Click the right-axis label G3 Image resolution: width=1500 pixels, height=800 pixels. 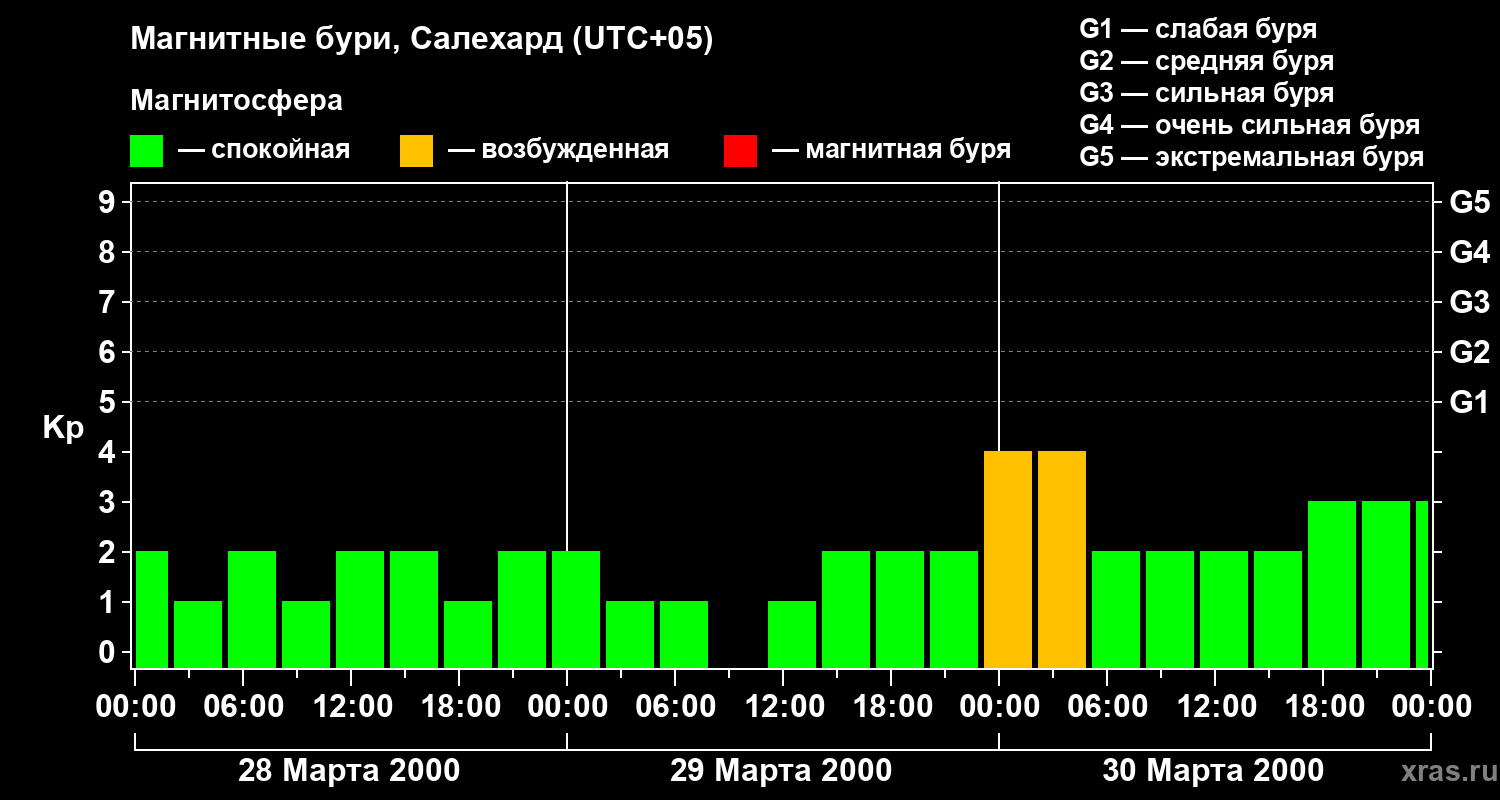click(x=1469, y=302)
